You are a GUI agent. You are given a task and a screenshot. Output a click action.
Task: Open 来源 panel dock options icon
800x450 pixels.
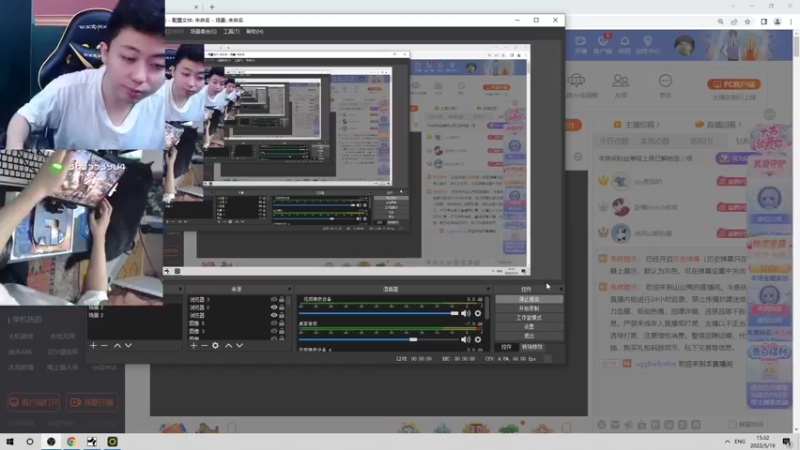pos(289,289)
